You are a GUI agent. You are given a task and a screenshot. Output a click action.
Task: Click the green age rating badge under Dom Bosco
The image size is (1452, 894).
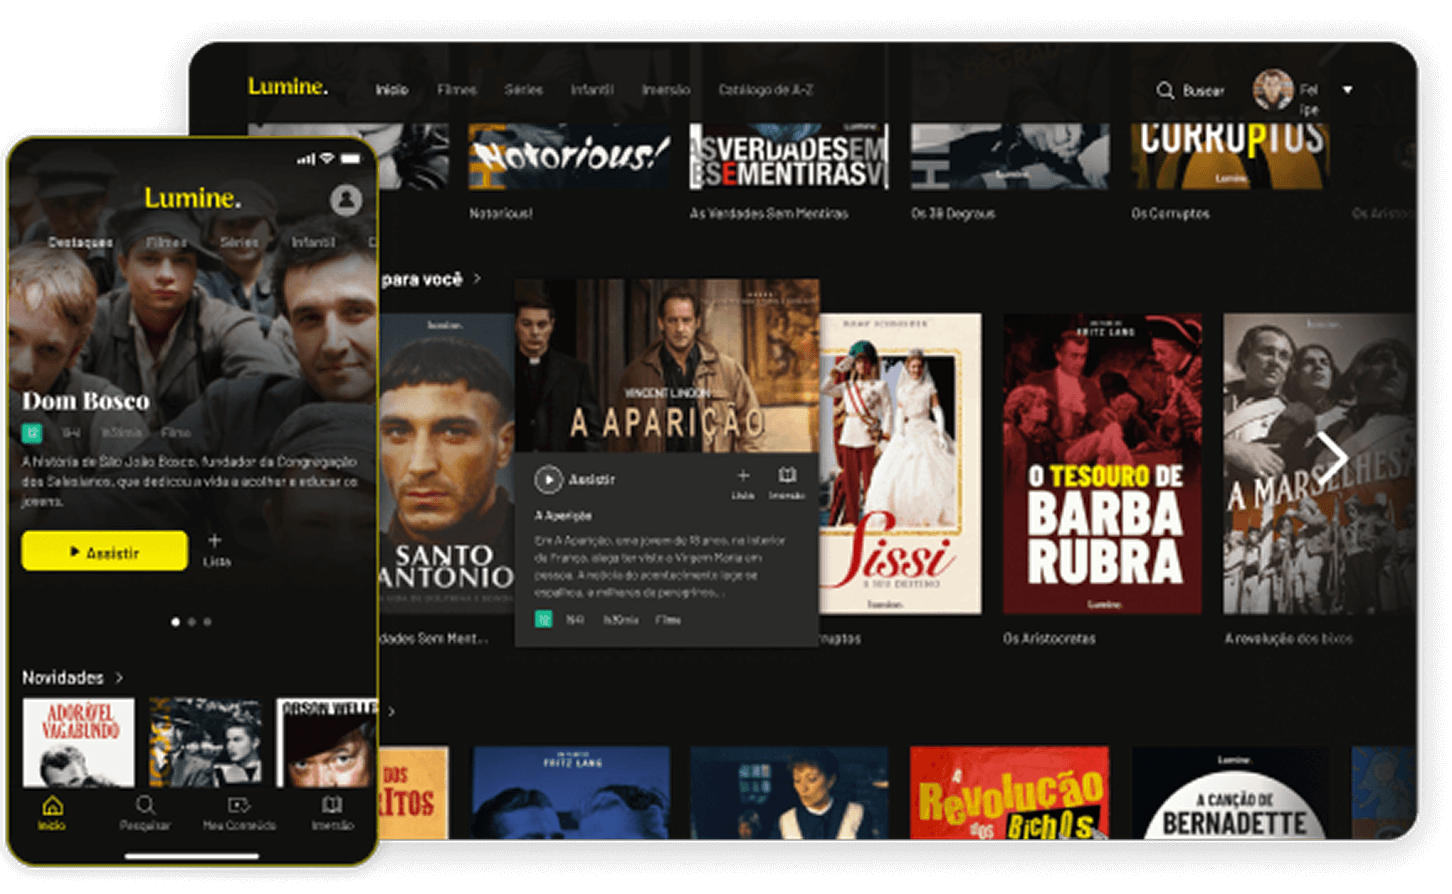(x=32, y=433)
